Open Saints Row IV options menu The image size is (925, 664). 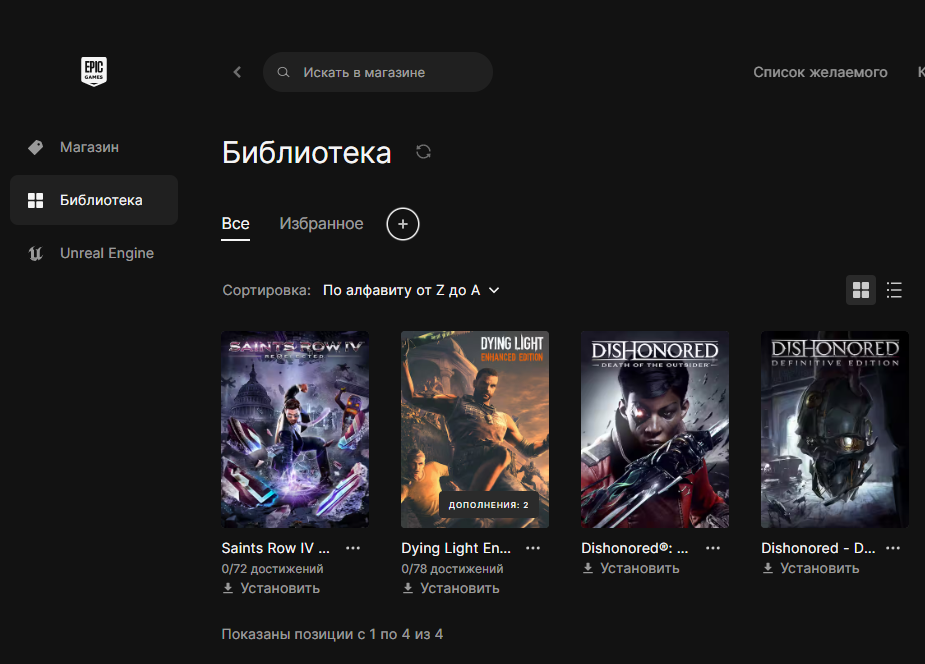coord(353,548)
